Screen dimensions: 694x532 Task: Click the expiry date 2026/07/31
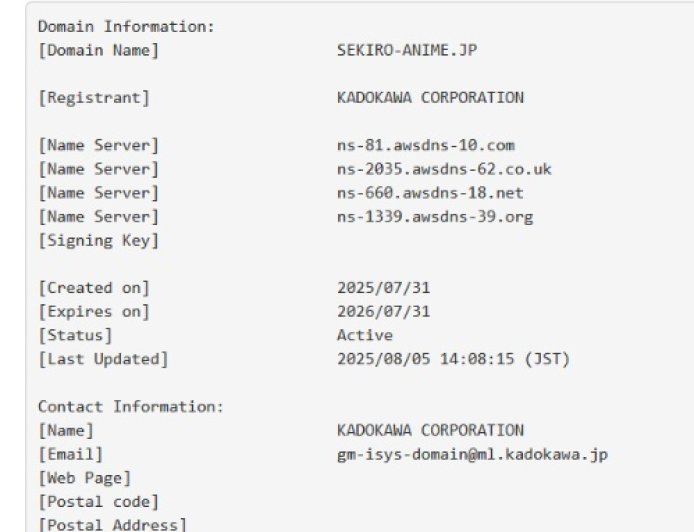pyautogui.click(x=384, y=312)
